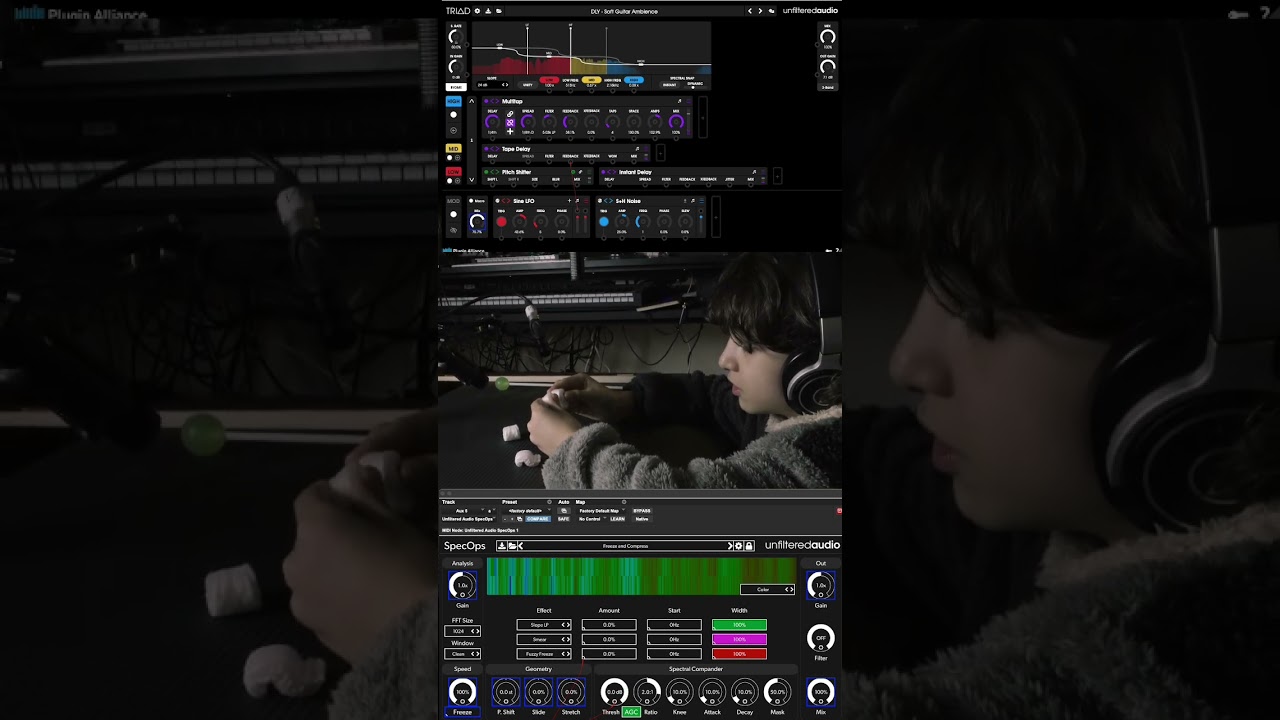Screen dimensions: 1280x720
Task: Click the Smear Start 0Hz field
Action: click(x=674, y=639)
